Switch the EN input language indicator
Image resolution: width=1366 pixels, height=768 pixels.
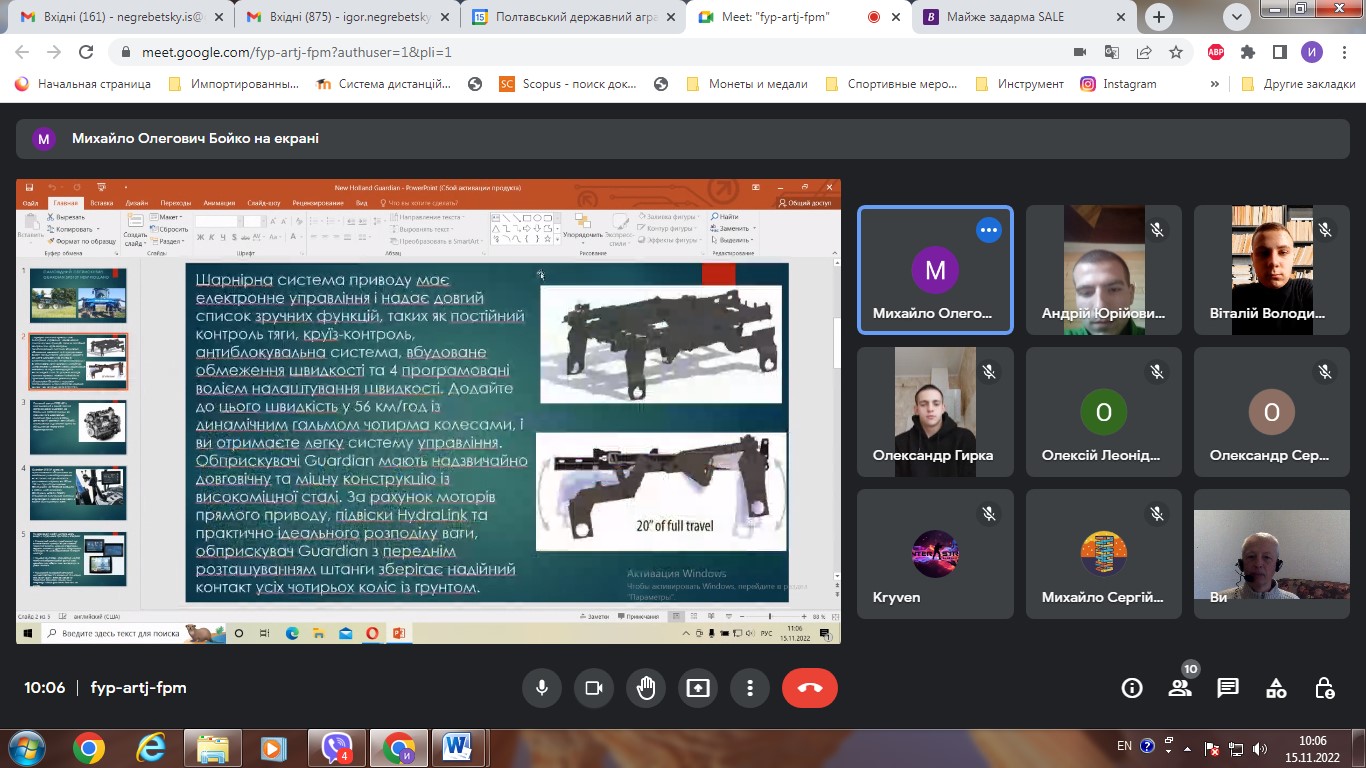[1124, 746]
